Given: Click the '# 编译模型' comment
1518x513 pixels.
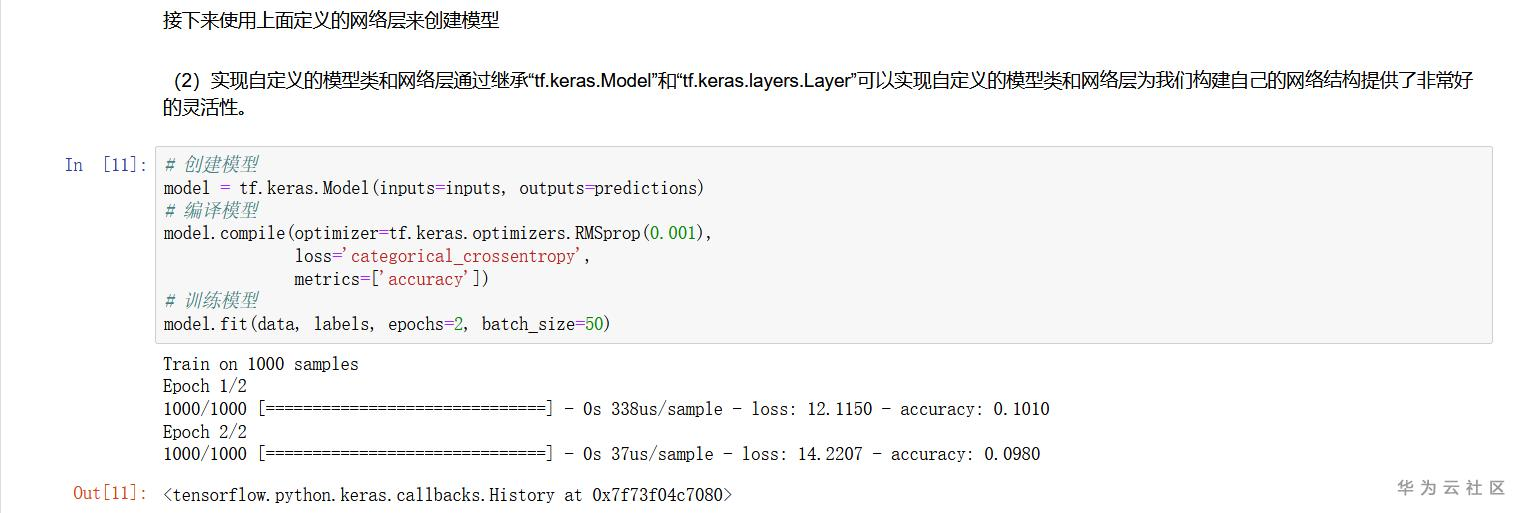Looking at the screenshot, I should [211, 210].
